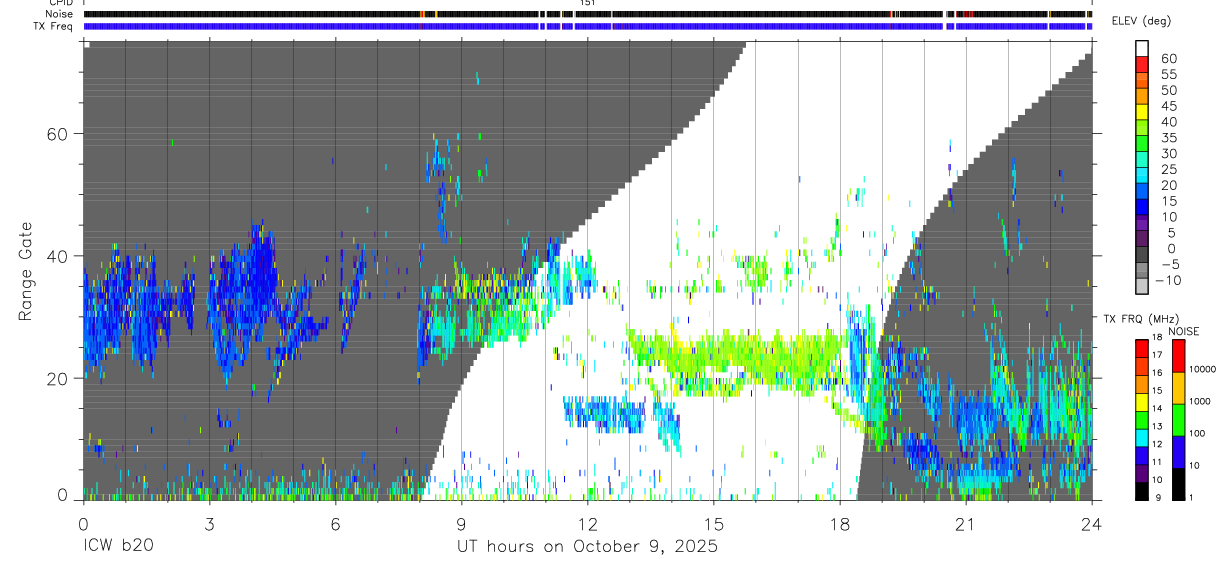The image size is (1228, 567).
Task: Click the '12' tick on UT hours axis
Action: coord(587,523)
